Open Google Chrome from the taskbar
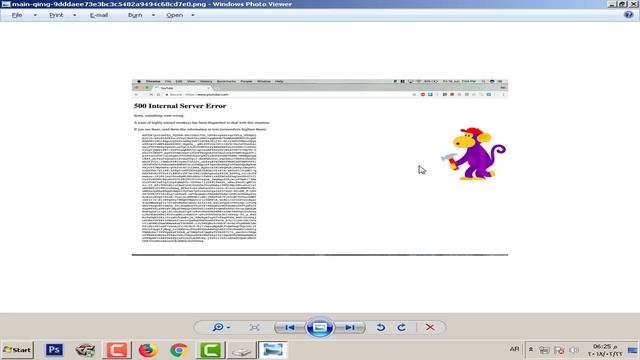The image size is (640, 360). (179, 350)
